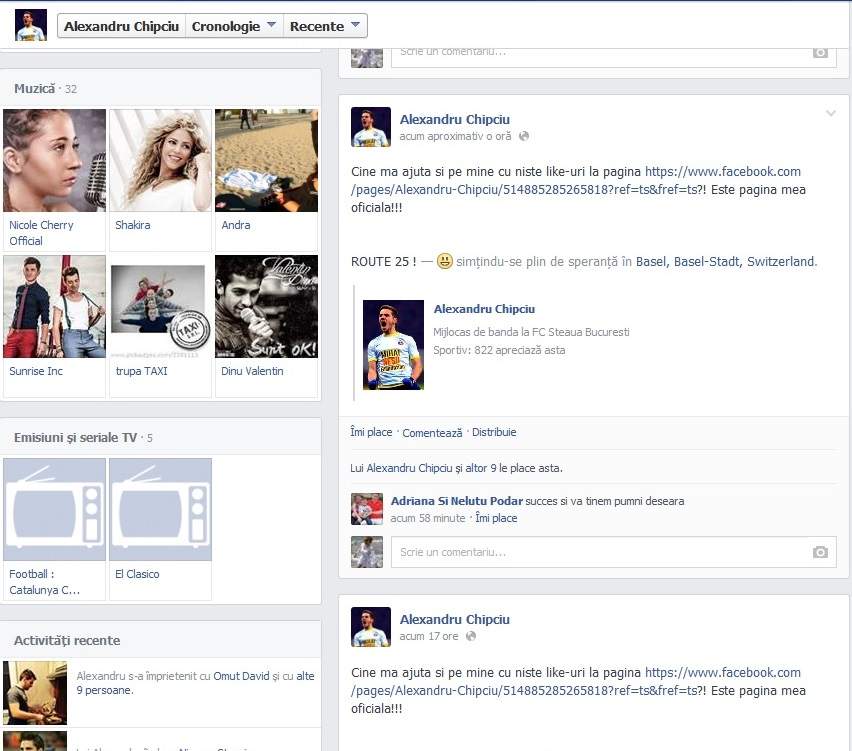Screen dimensions: 852x751
Task: Click Alexandru Chipciu name on the 17 ore post
Action: point(455,619)
